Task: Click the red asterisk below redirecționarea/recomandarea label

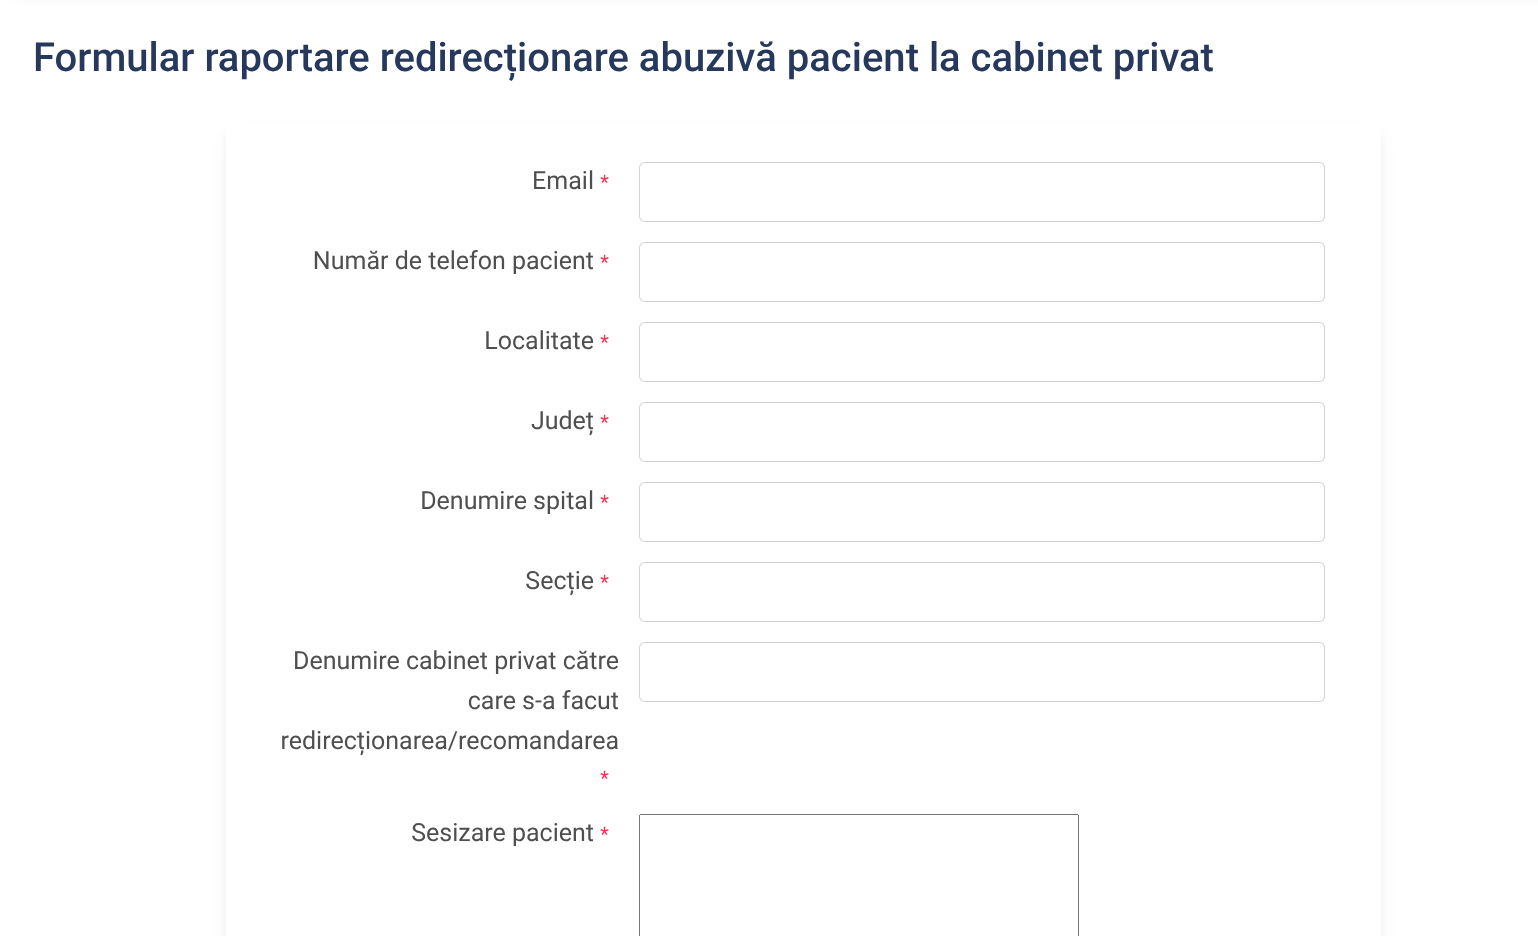Action: (604, 777)
